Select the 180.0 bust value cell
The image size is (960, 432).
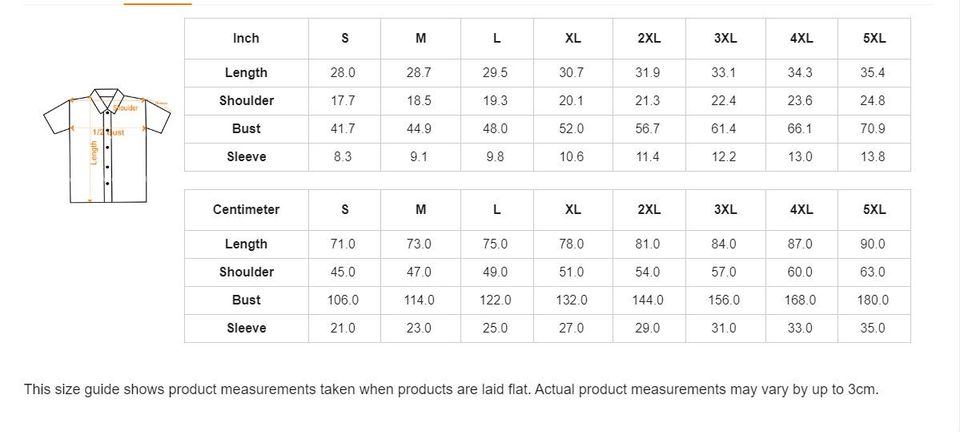pyautogui.click(x=873, y=300)
